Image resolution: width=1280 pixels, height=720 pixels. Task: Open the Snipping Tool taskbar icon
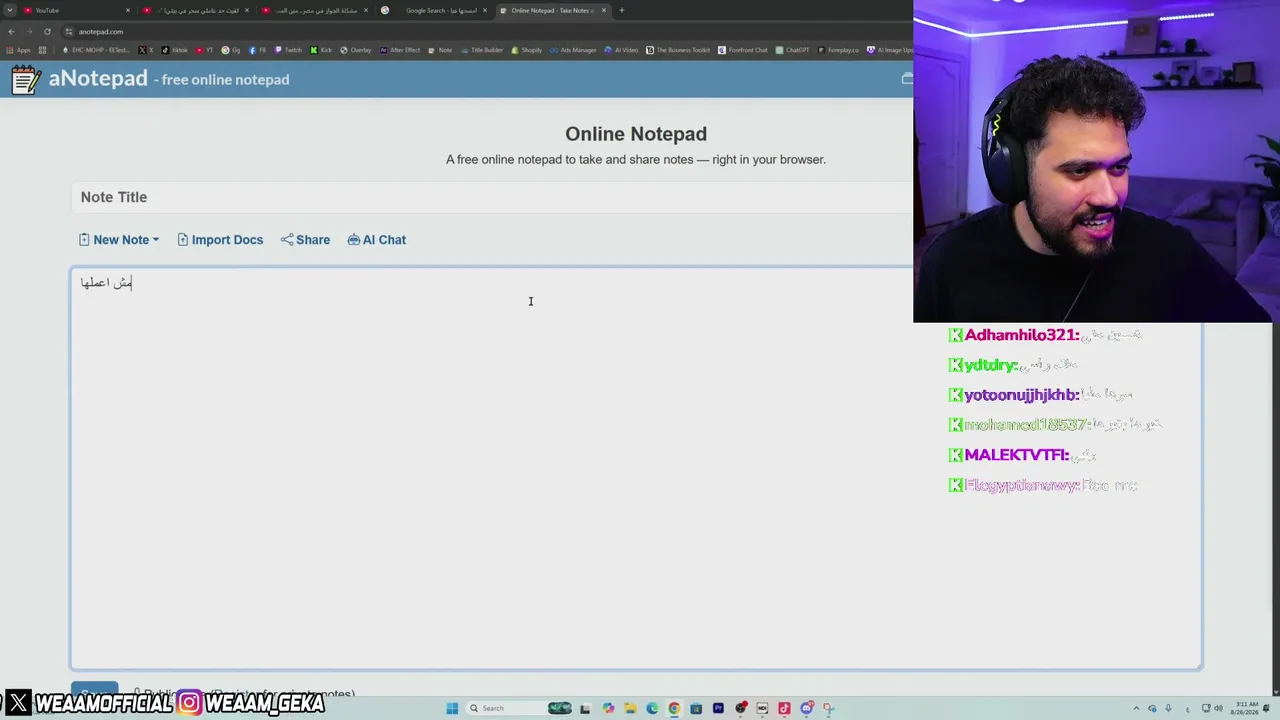828,708
